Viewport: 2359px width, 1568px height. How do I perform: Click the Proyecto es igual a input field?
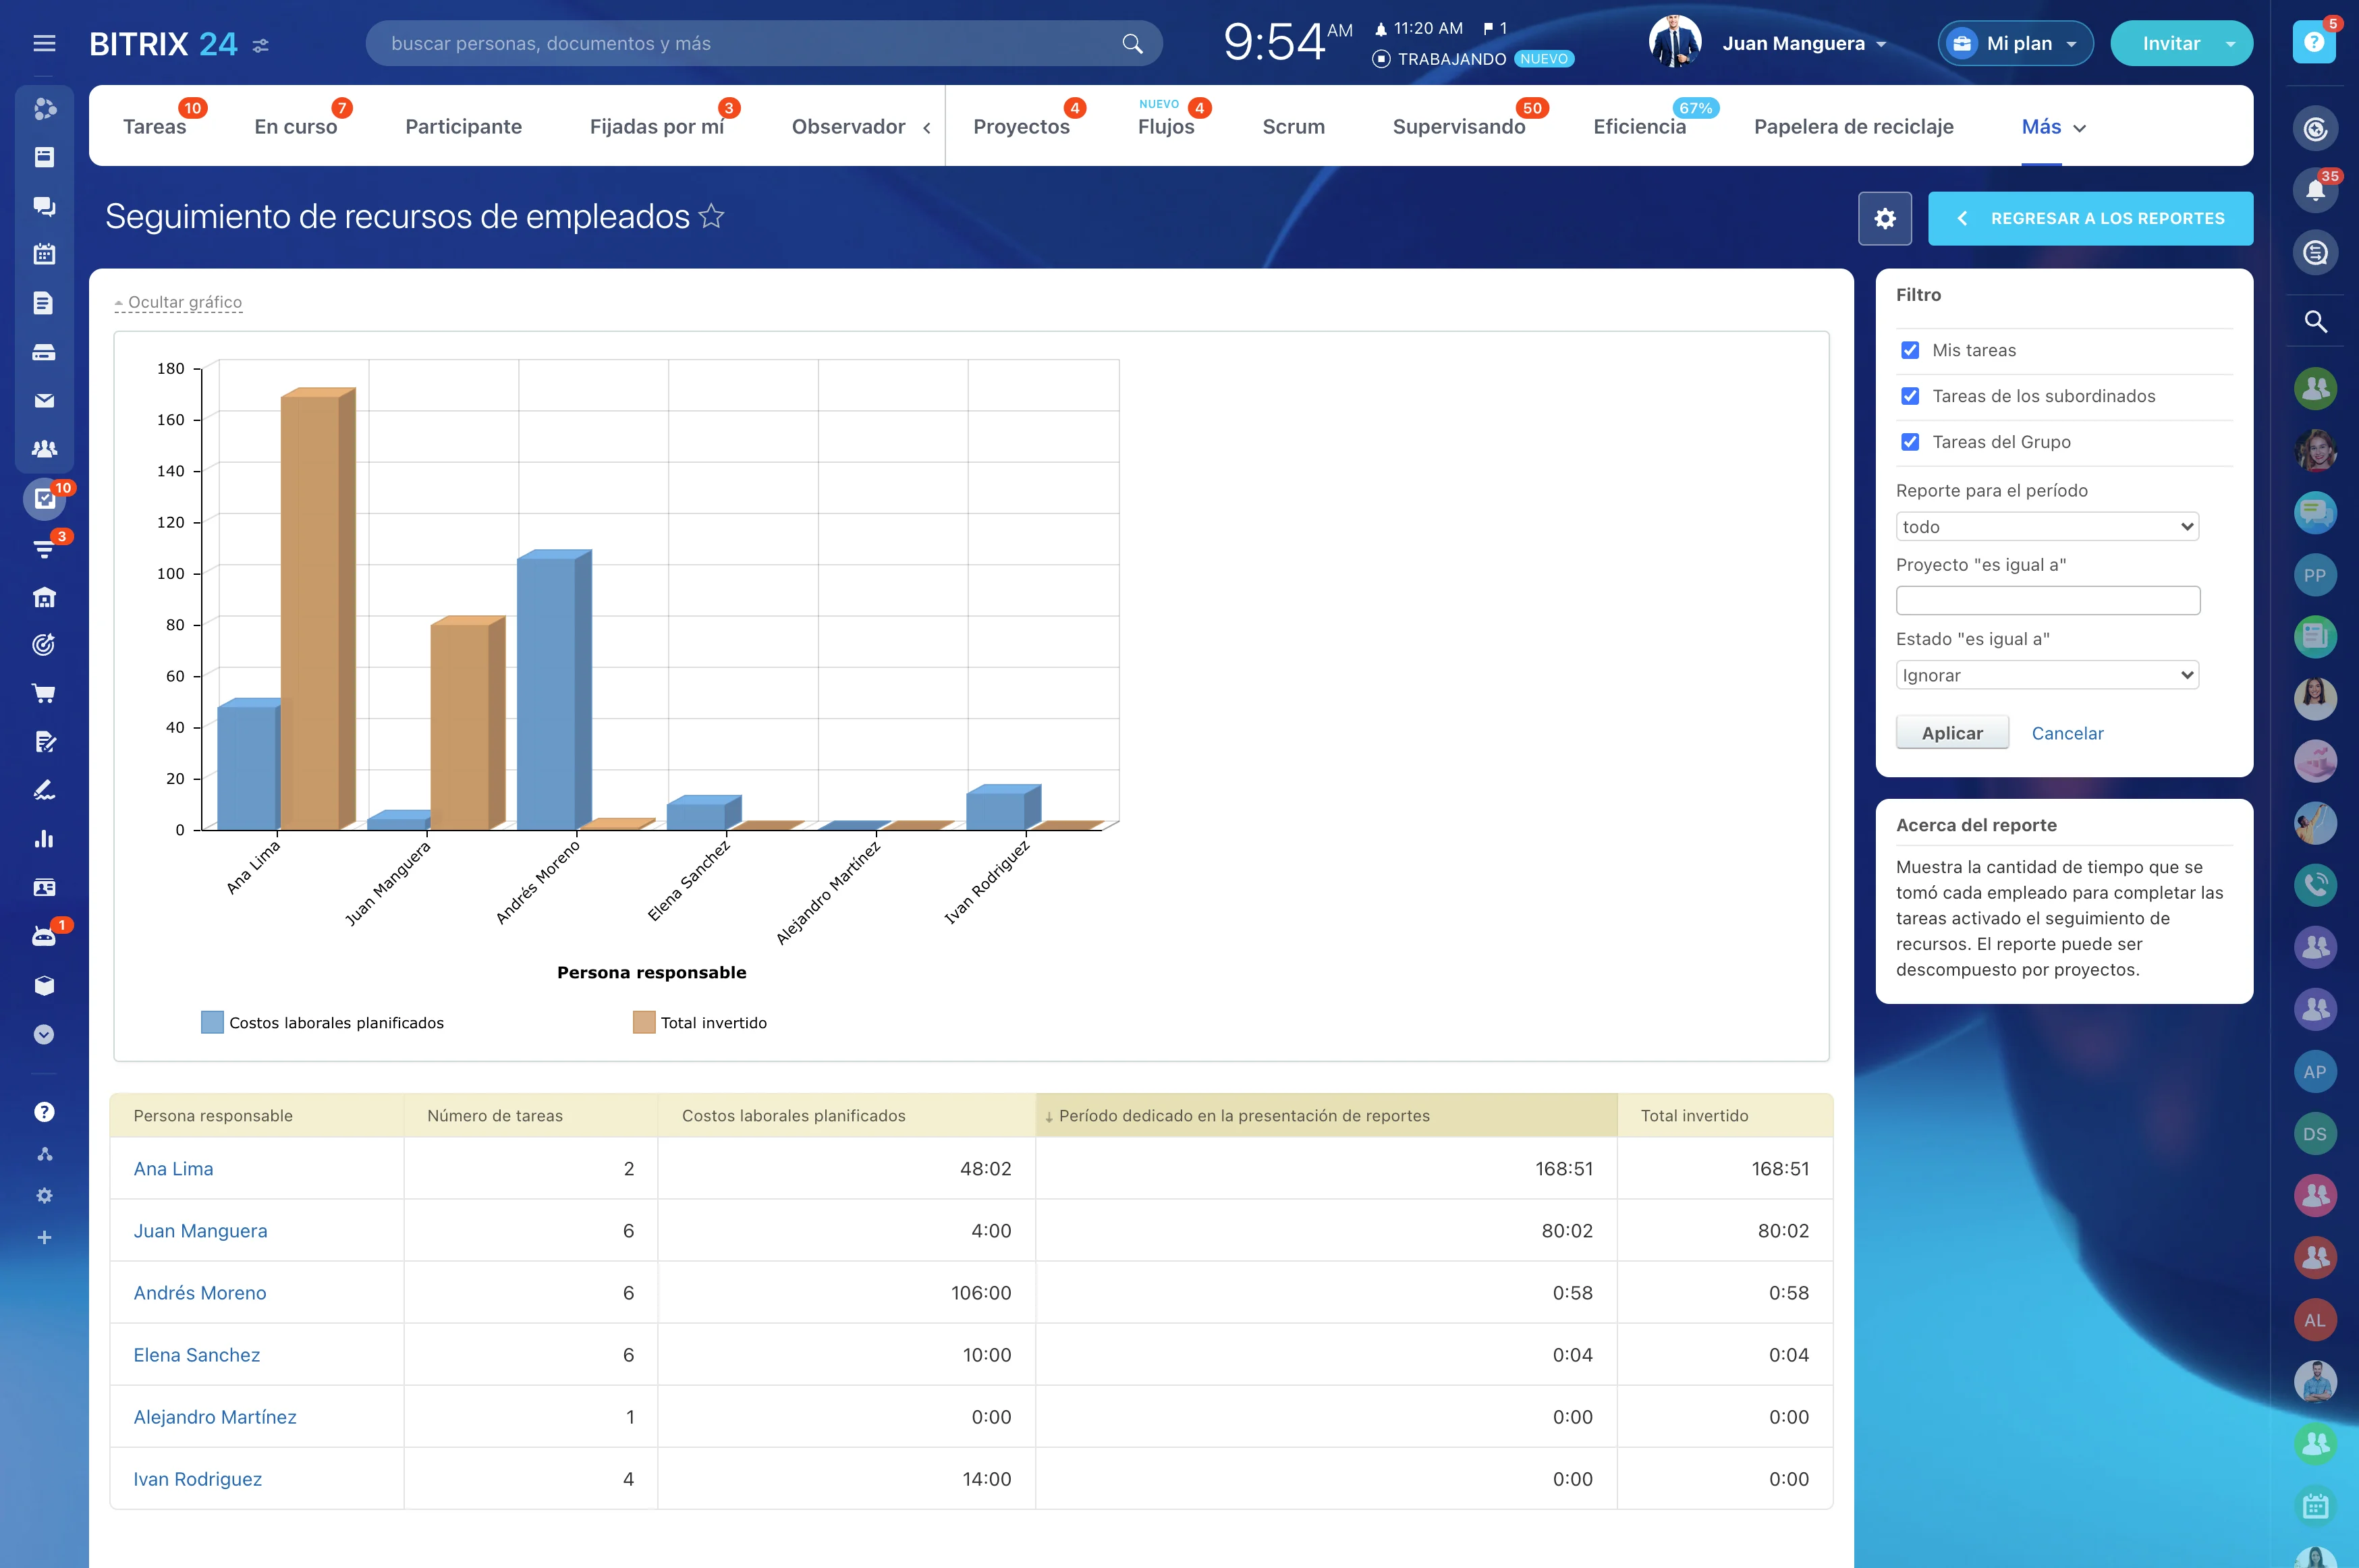pos(2047,600)
